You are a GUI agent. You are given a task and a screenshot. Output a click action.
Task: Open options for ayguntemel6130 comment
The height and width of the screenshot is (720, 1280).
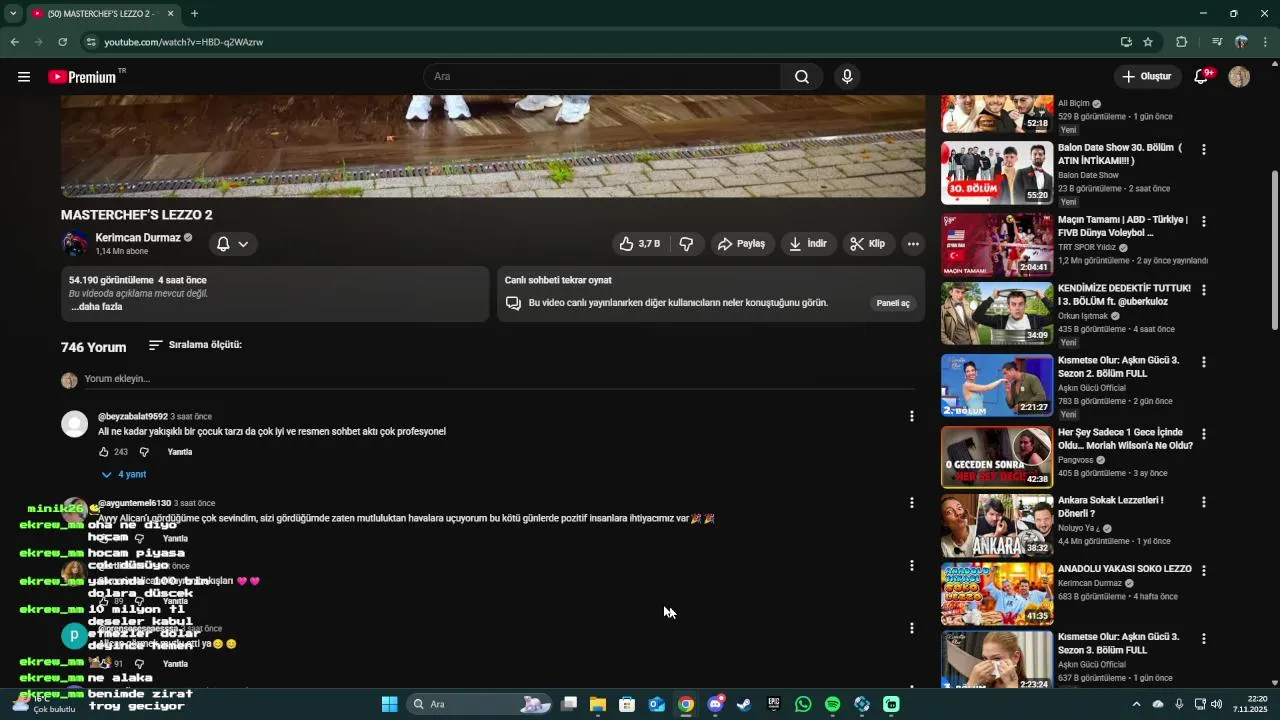[x=911, y=503]
